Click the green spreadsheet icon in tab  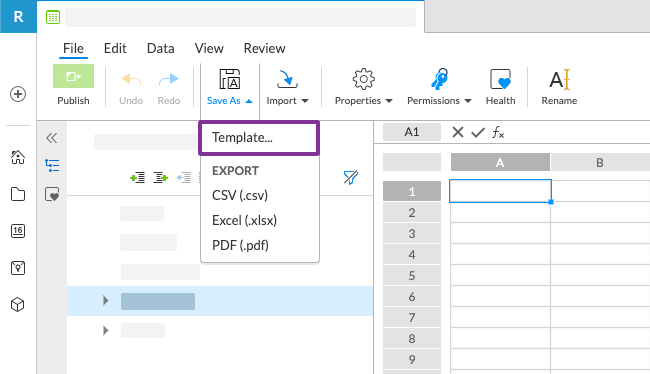pyautogui.click(x=53, y=17)
